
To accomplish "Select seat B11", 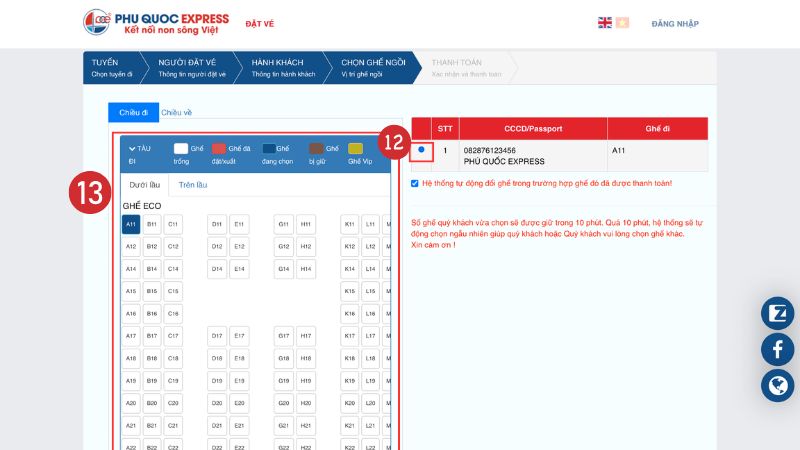I will [x=152, y=224].
